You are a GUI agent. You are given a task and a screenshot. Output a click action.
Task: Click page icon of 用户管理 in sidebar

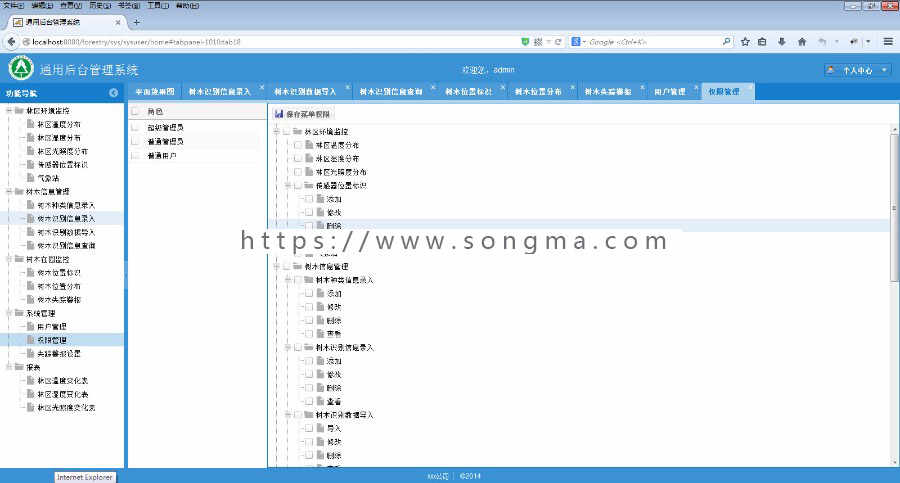tap(31, 326)
